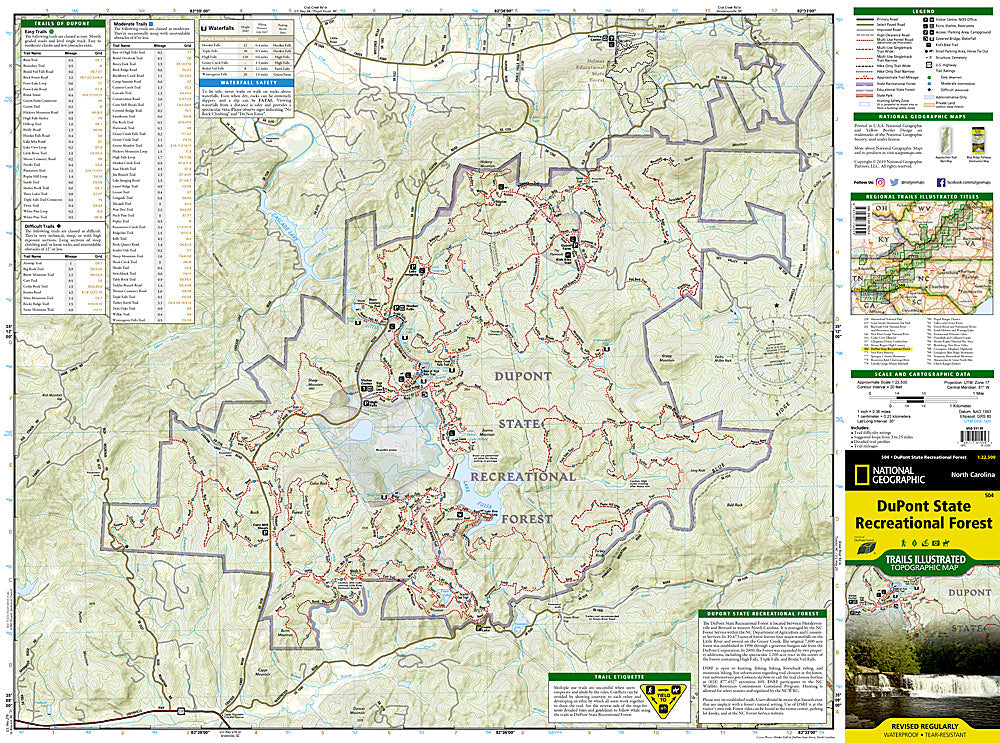Collapse the Waterfalls table
Image resolution: width=1000 pixels, height=743 pixels.
click(218, 30)
